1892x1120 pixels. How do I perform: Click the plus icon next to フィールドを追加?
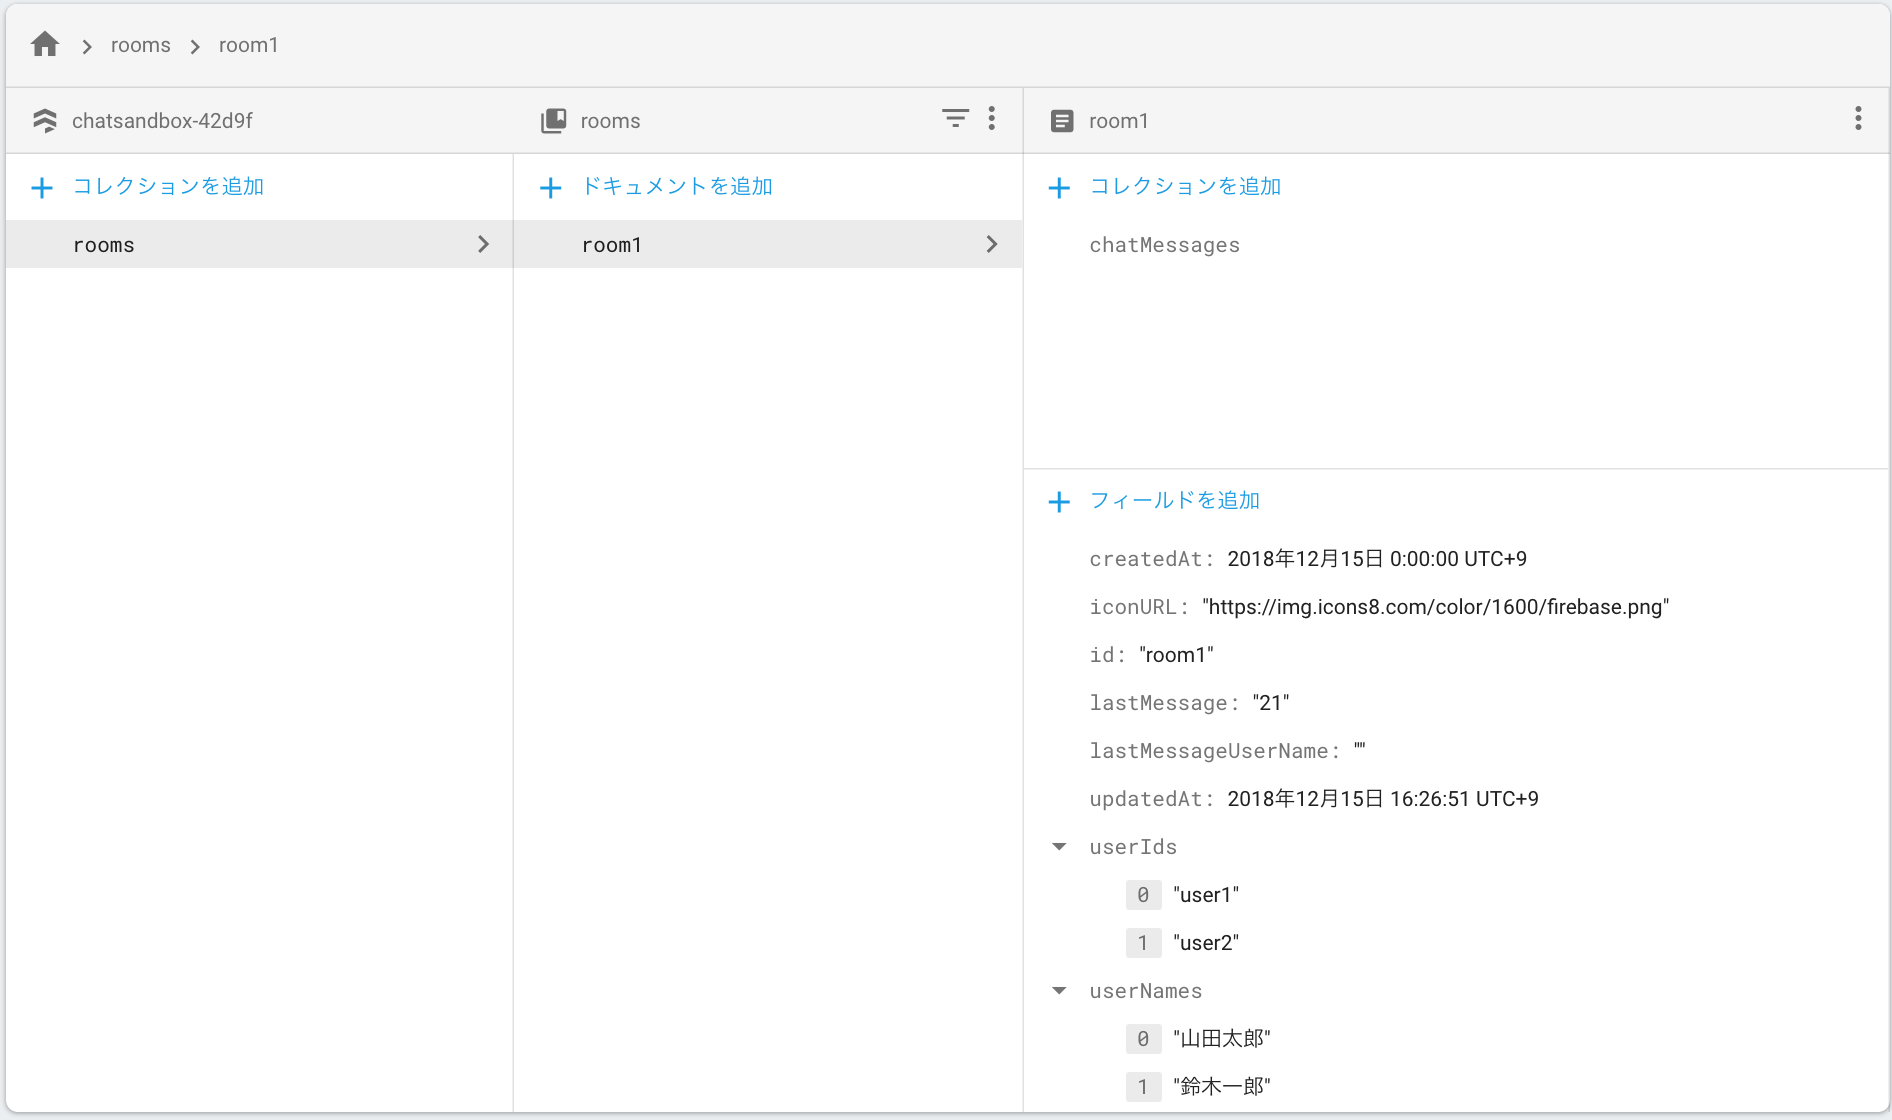coord(1059,501)
